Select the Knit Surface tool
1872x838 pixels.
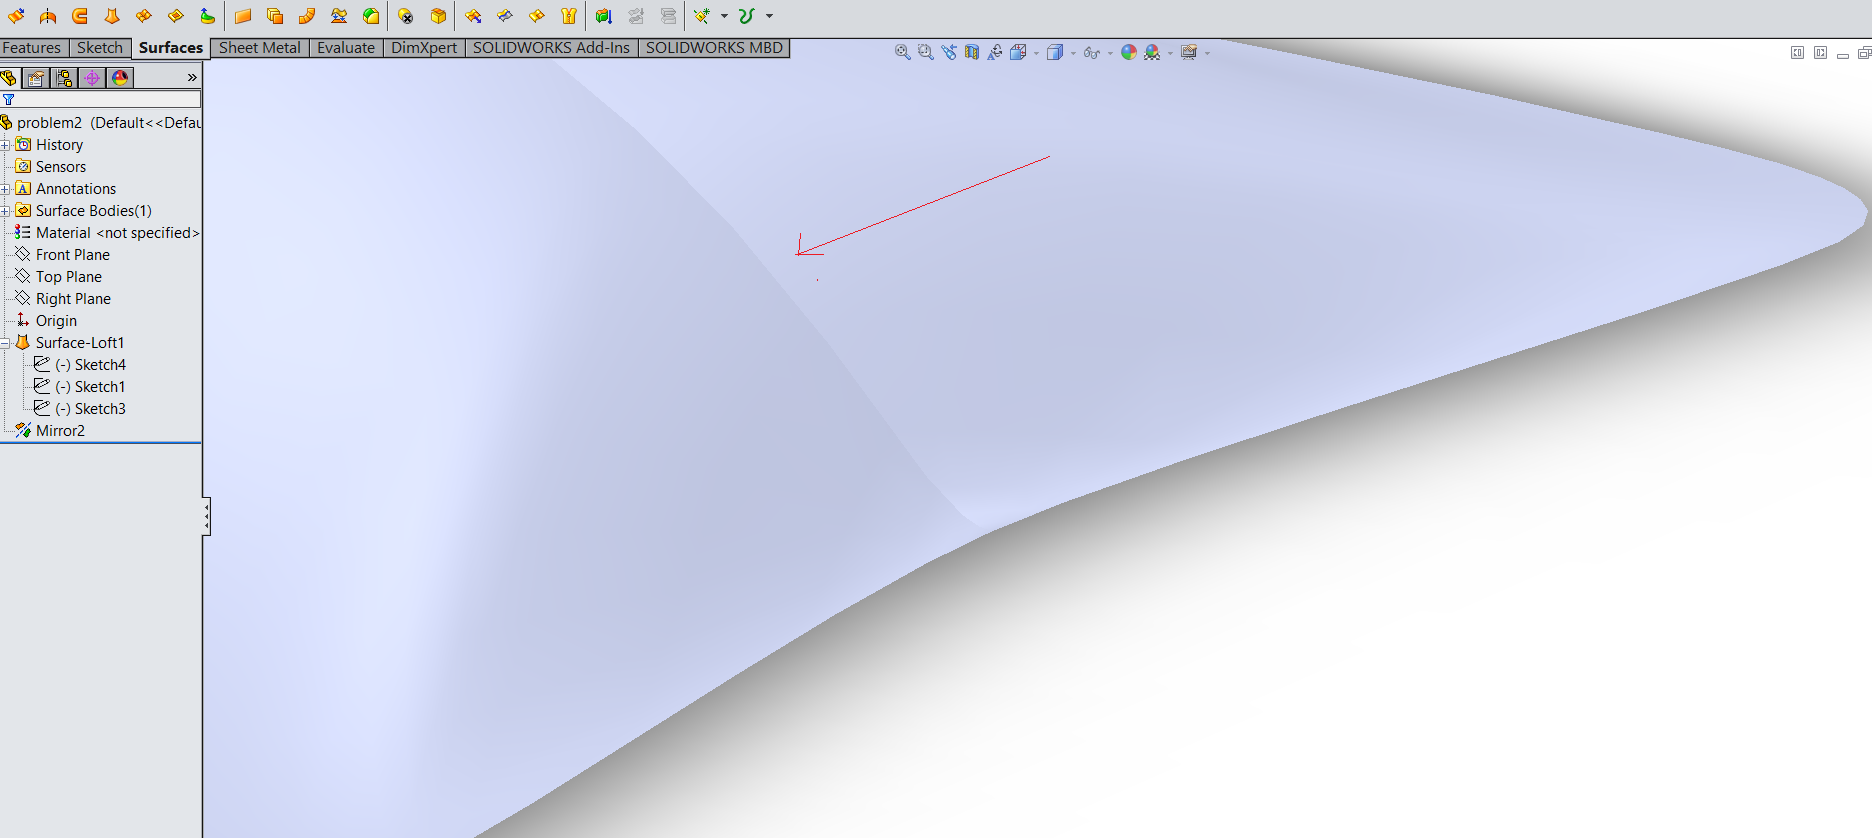569,16
